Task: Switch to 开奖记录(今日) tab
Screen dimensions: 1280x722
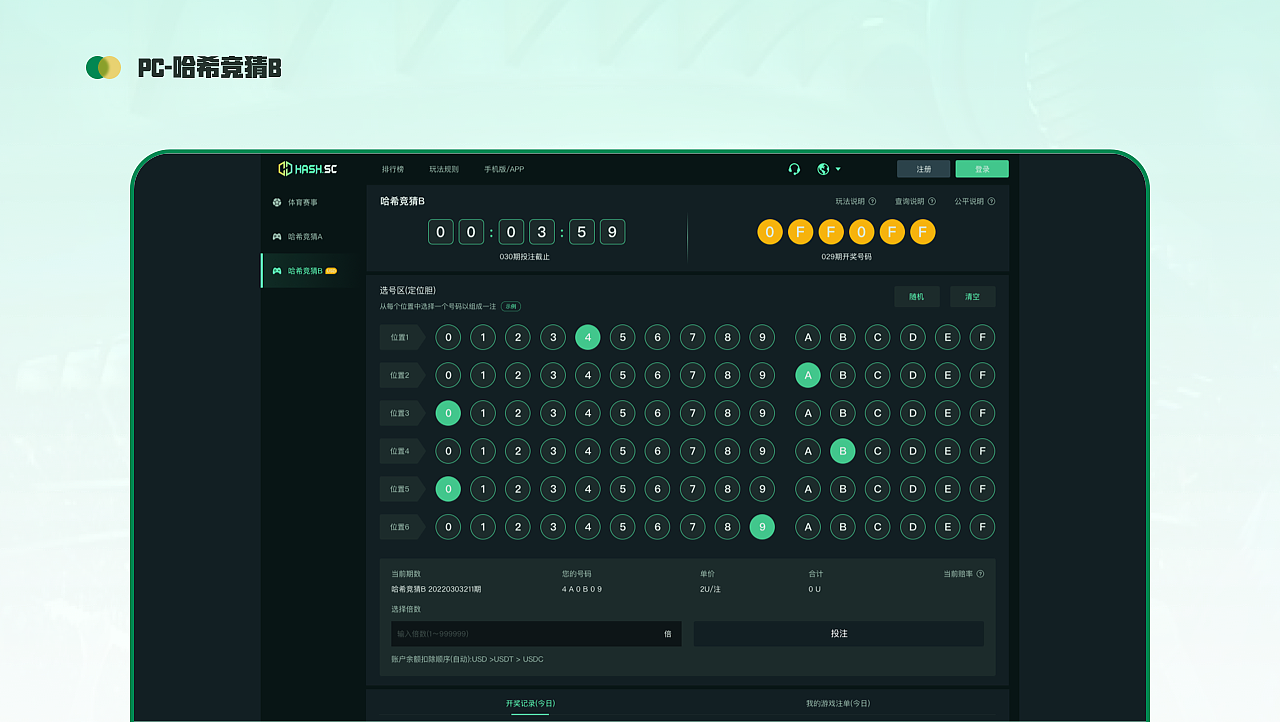Action: tap(530, 703)
